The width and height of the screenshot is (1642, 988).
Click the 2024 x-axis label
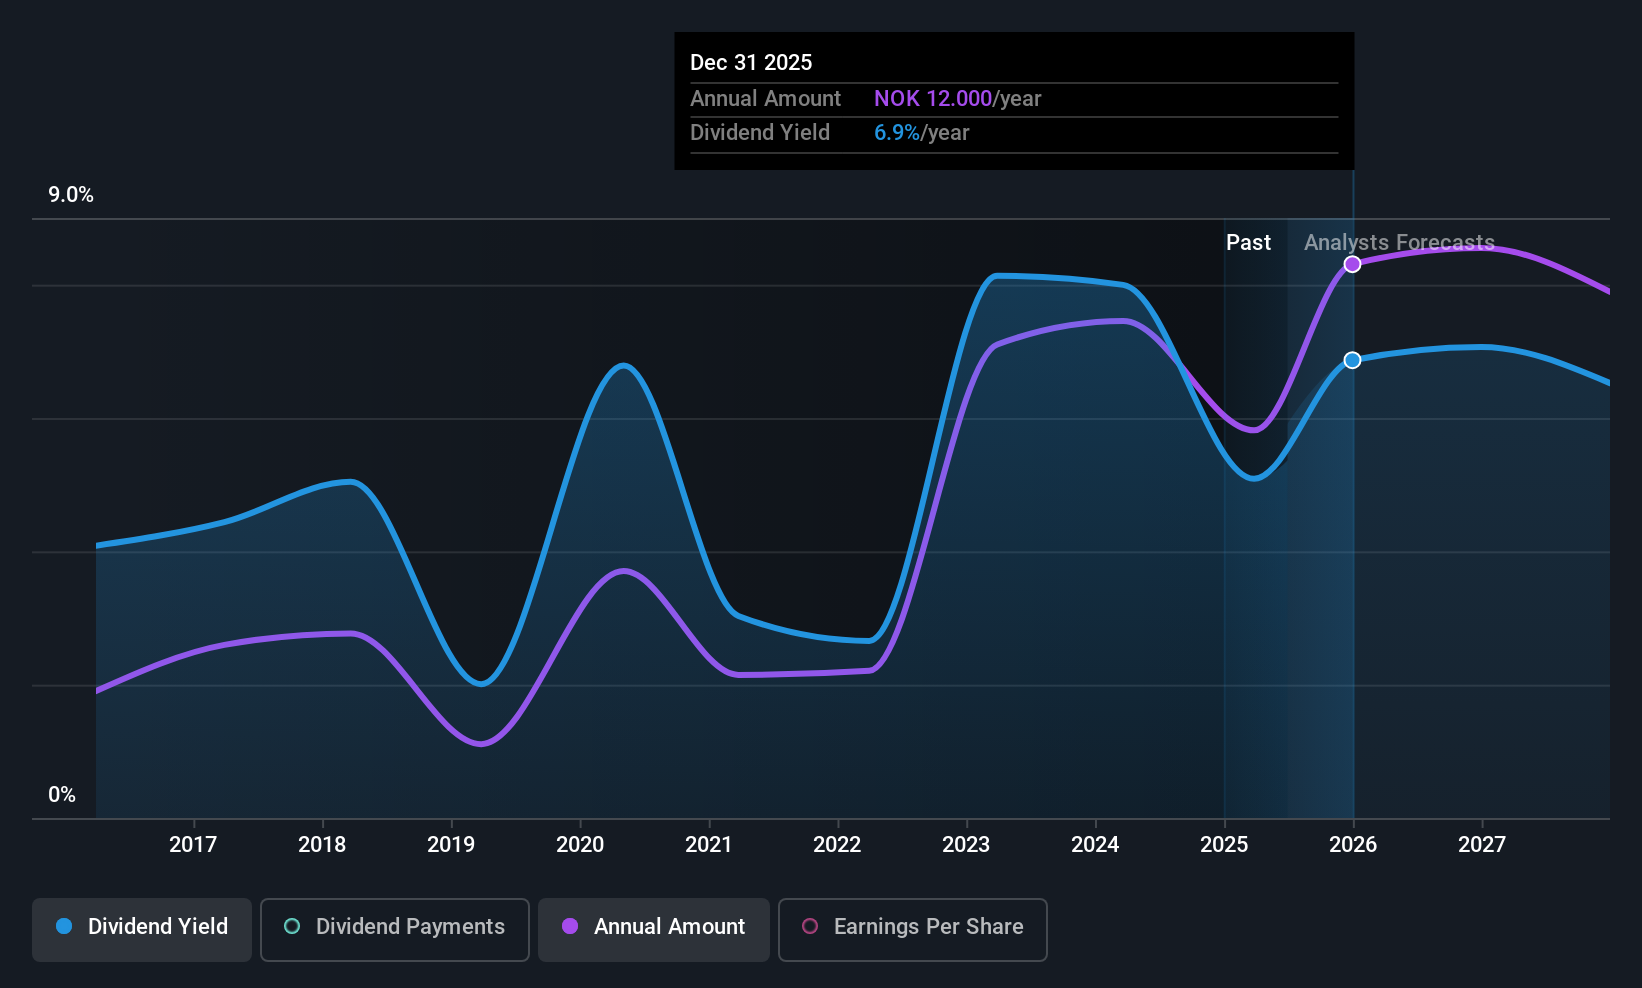click(1095, 845)
